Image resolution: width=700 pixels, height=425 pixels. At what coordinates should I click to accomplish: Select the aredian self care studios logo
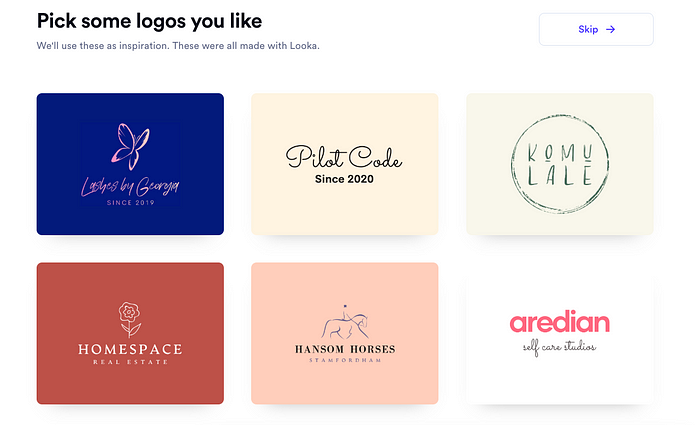pyautogui.click(x=560, y=333)
